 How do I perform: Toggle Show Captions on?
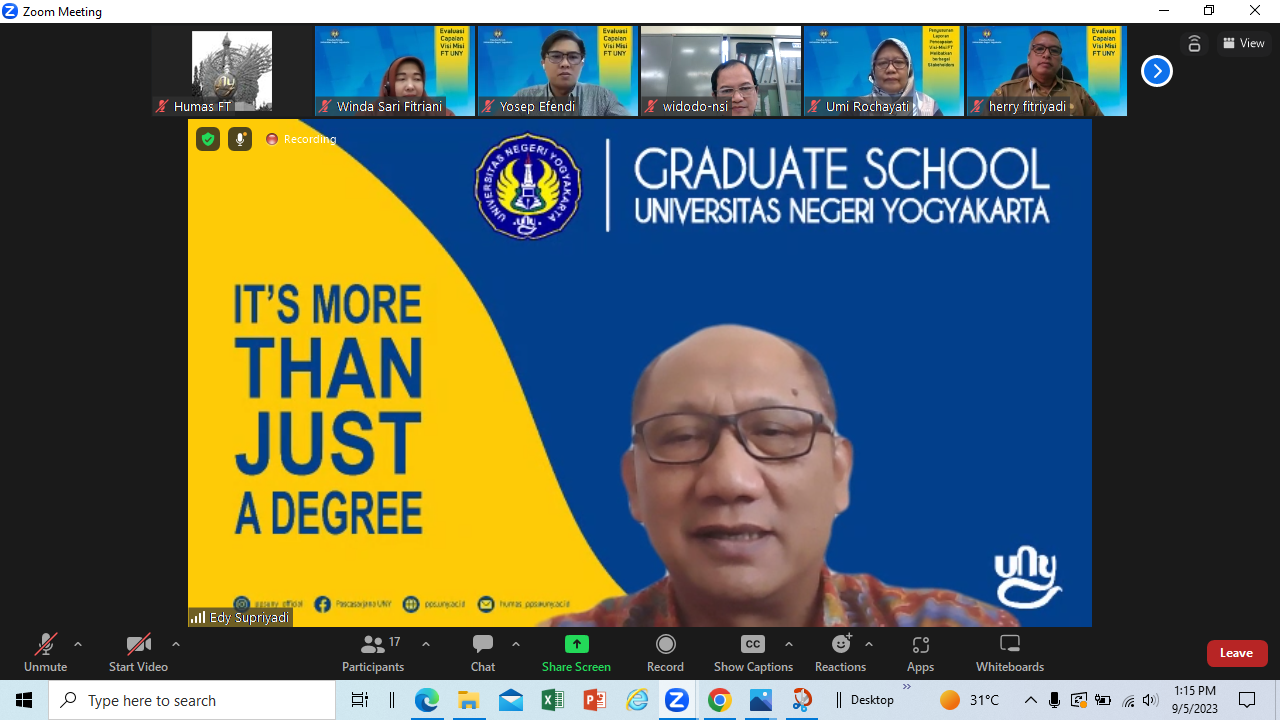tap(752, 645)
